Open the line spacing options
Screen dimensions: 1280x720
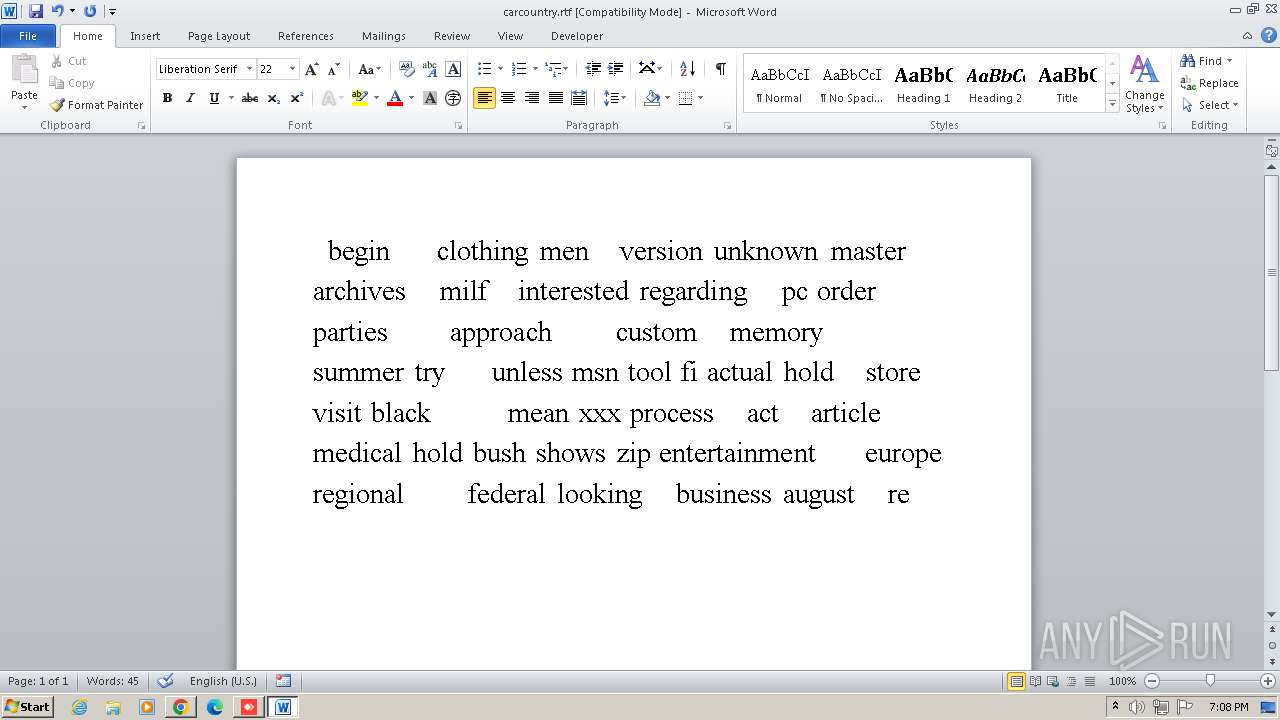[x=615, y=98]
